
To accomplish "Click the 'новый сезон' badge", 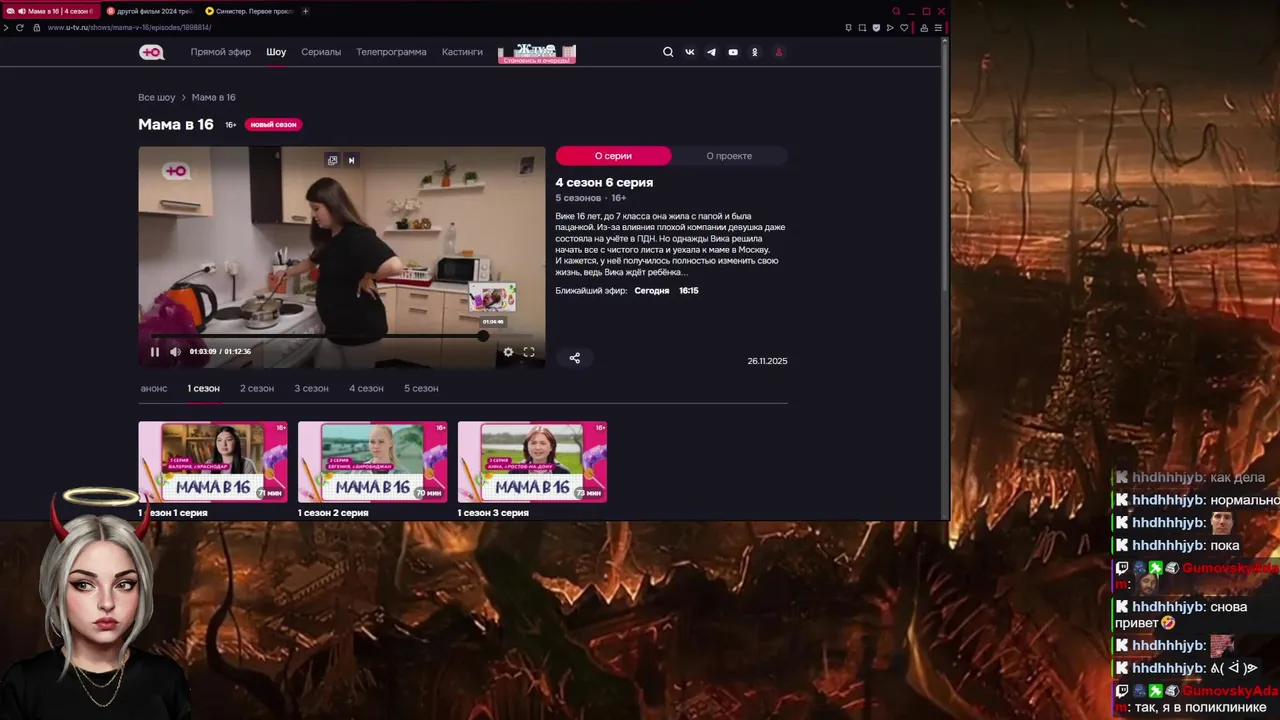I will coord(273,125).
